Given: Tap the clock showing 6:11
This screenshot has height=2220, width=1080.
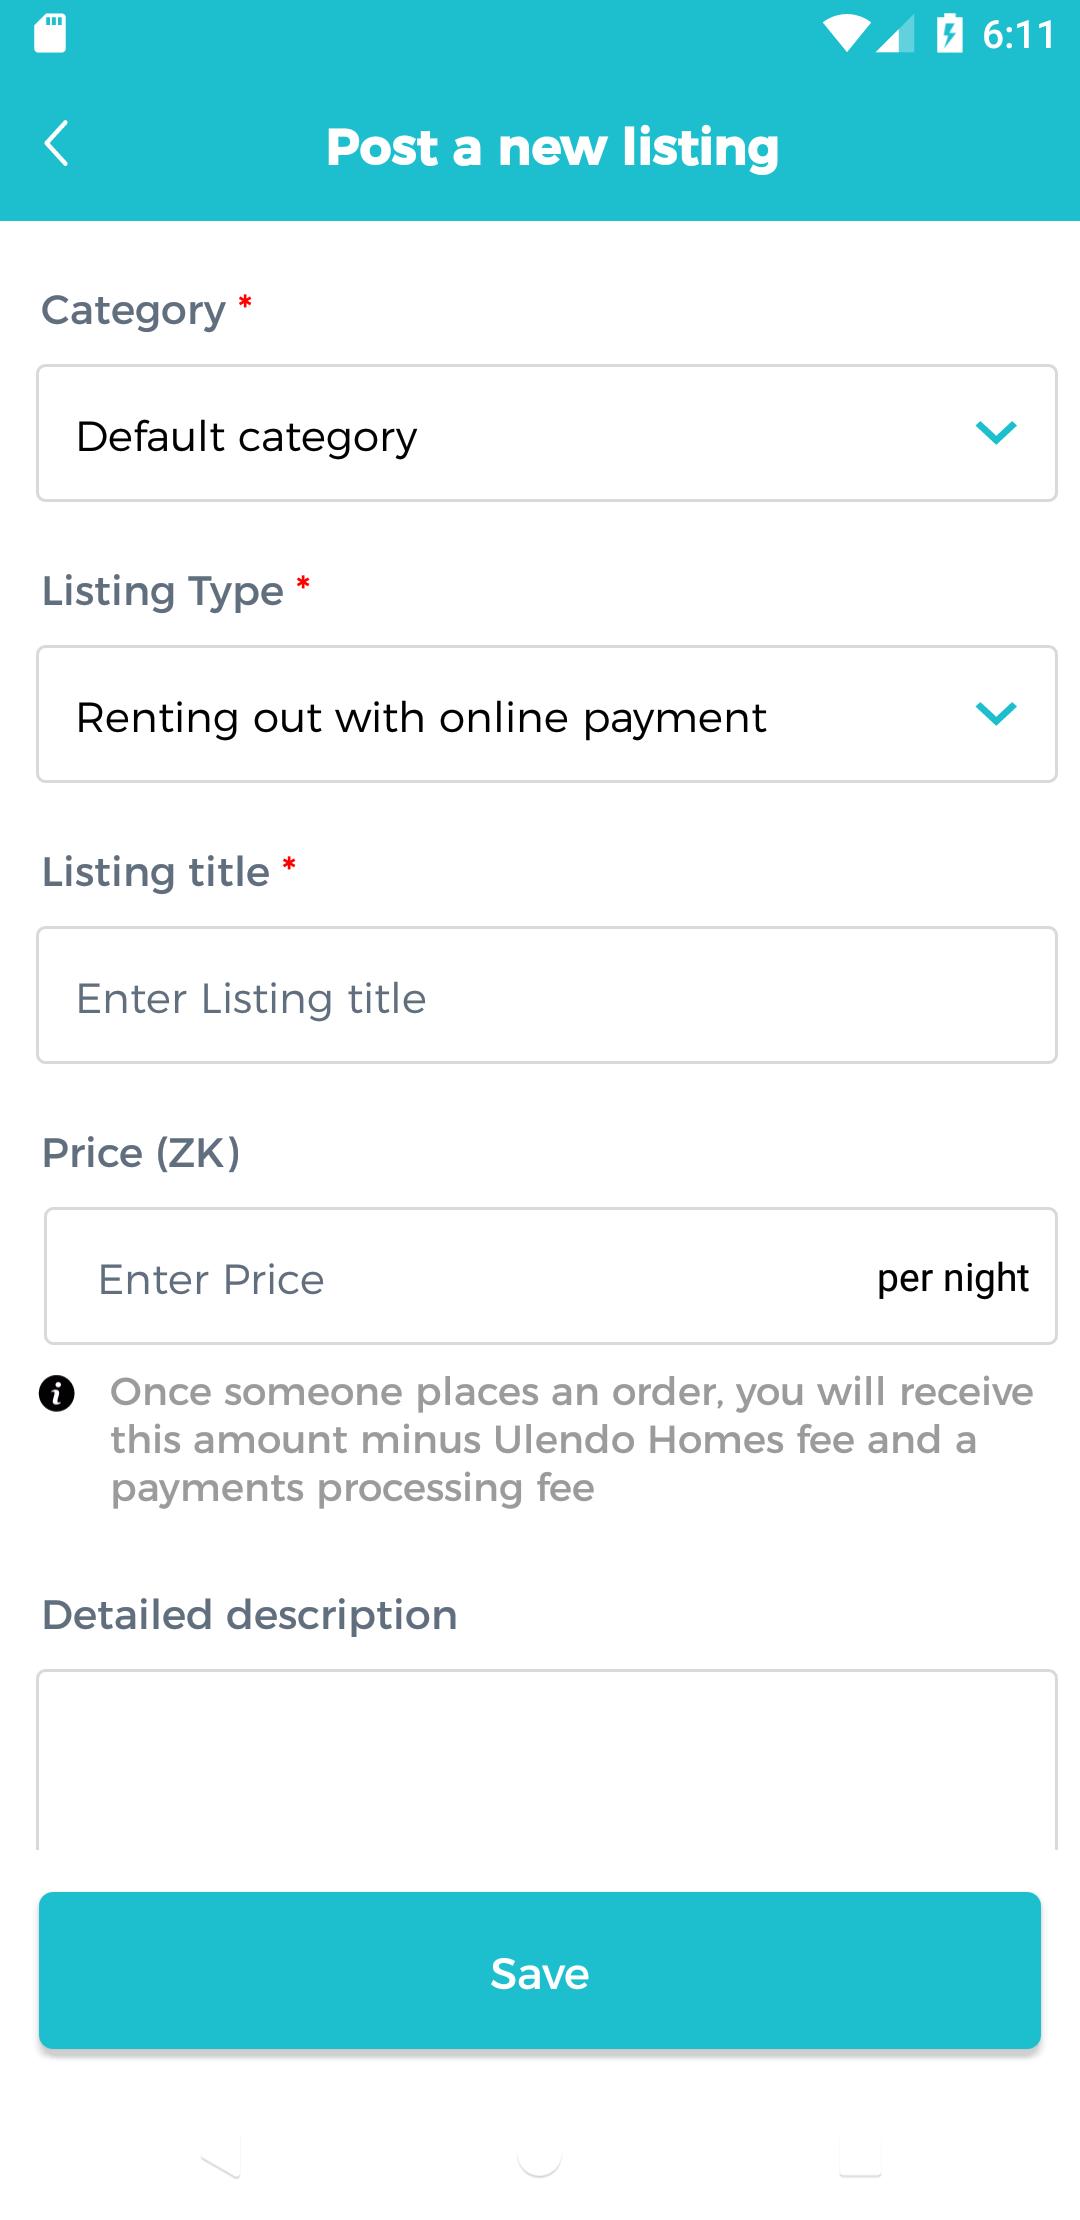Looking at the screenshot, I should [1018, 35].
